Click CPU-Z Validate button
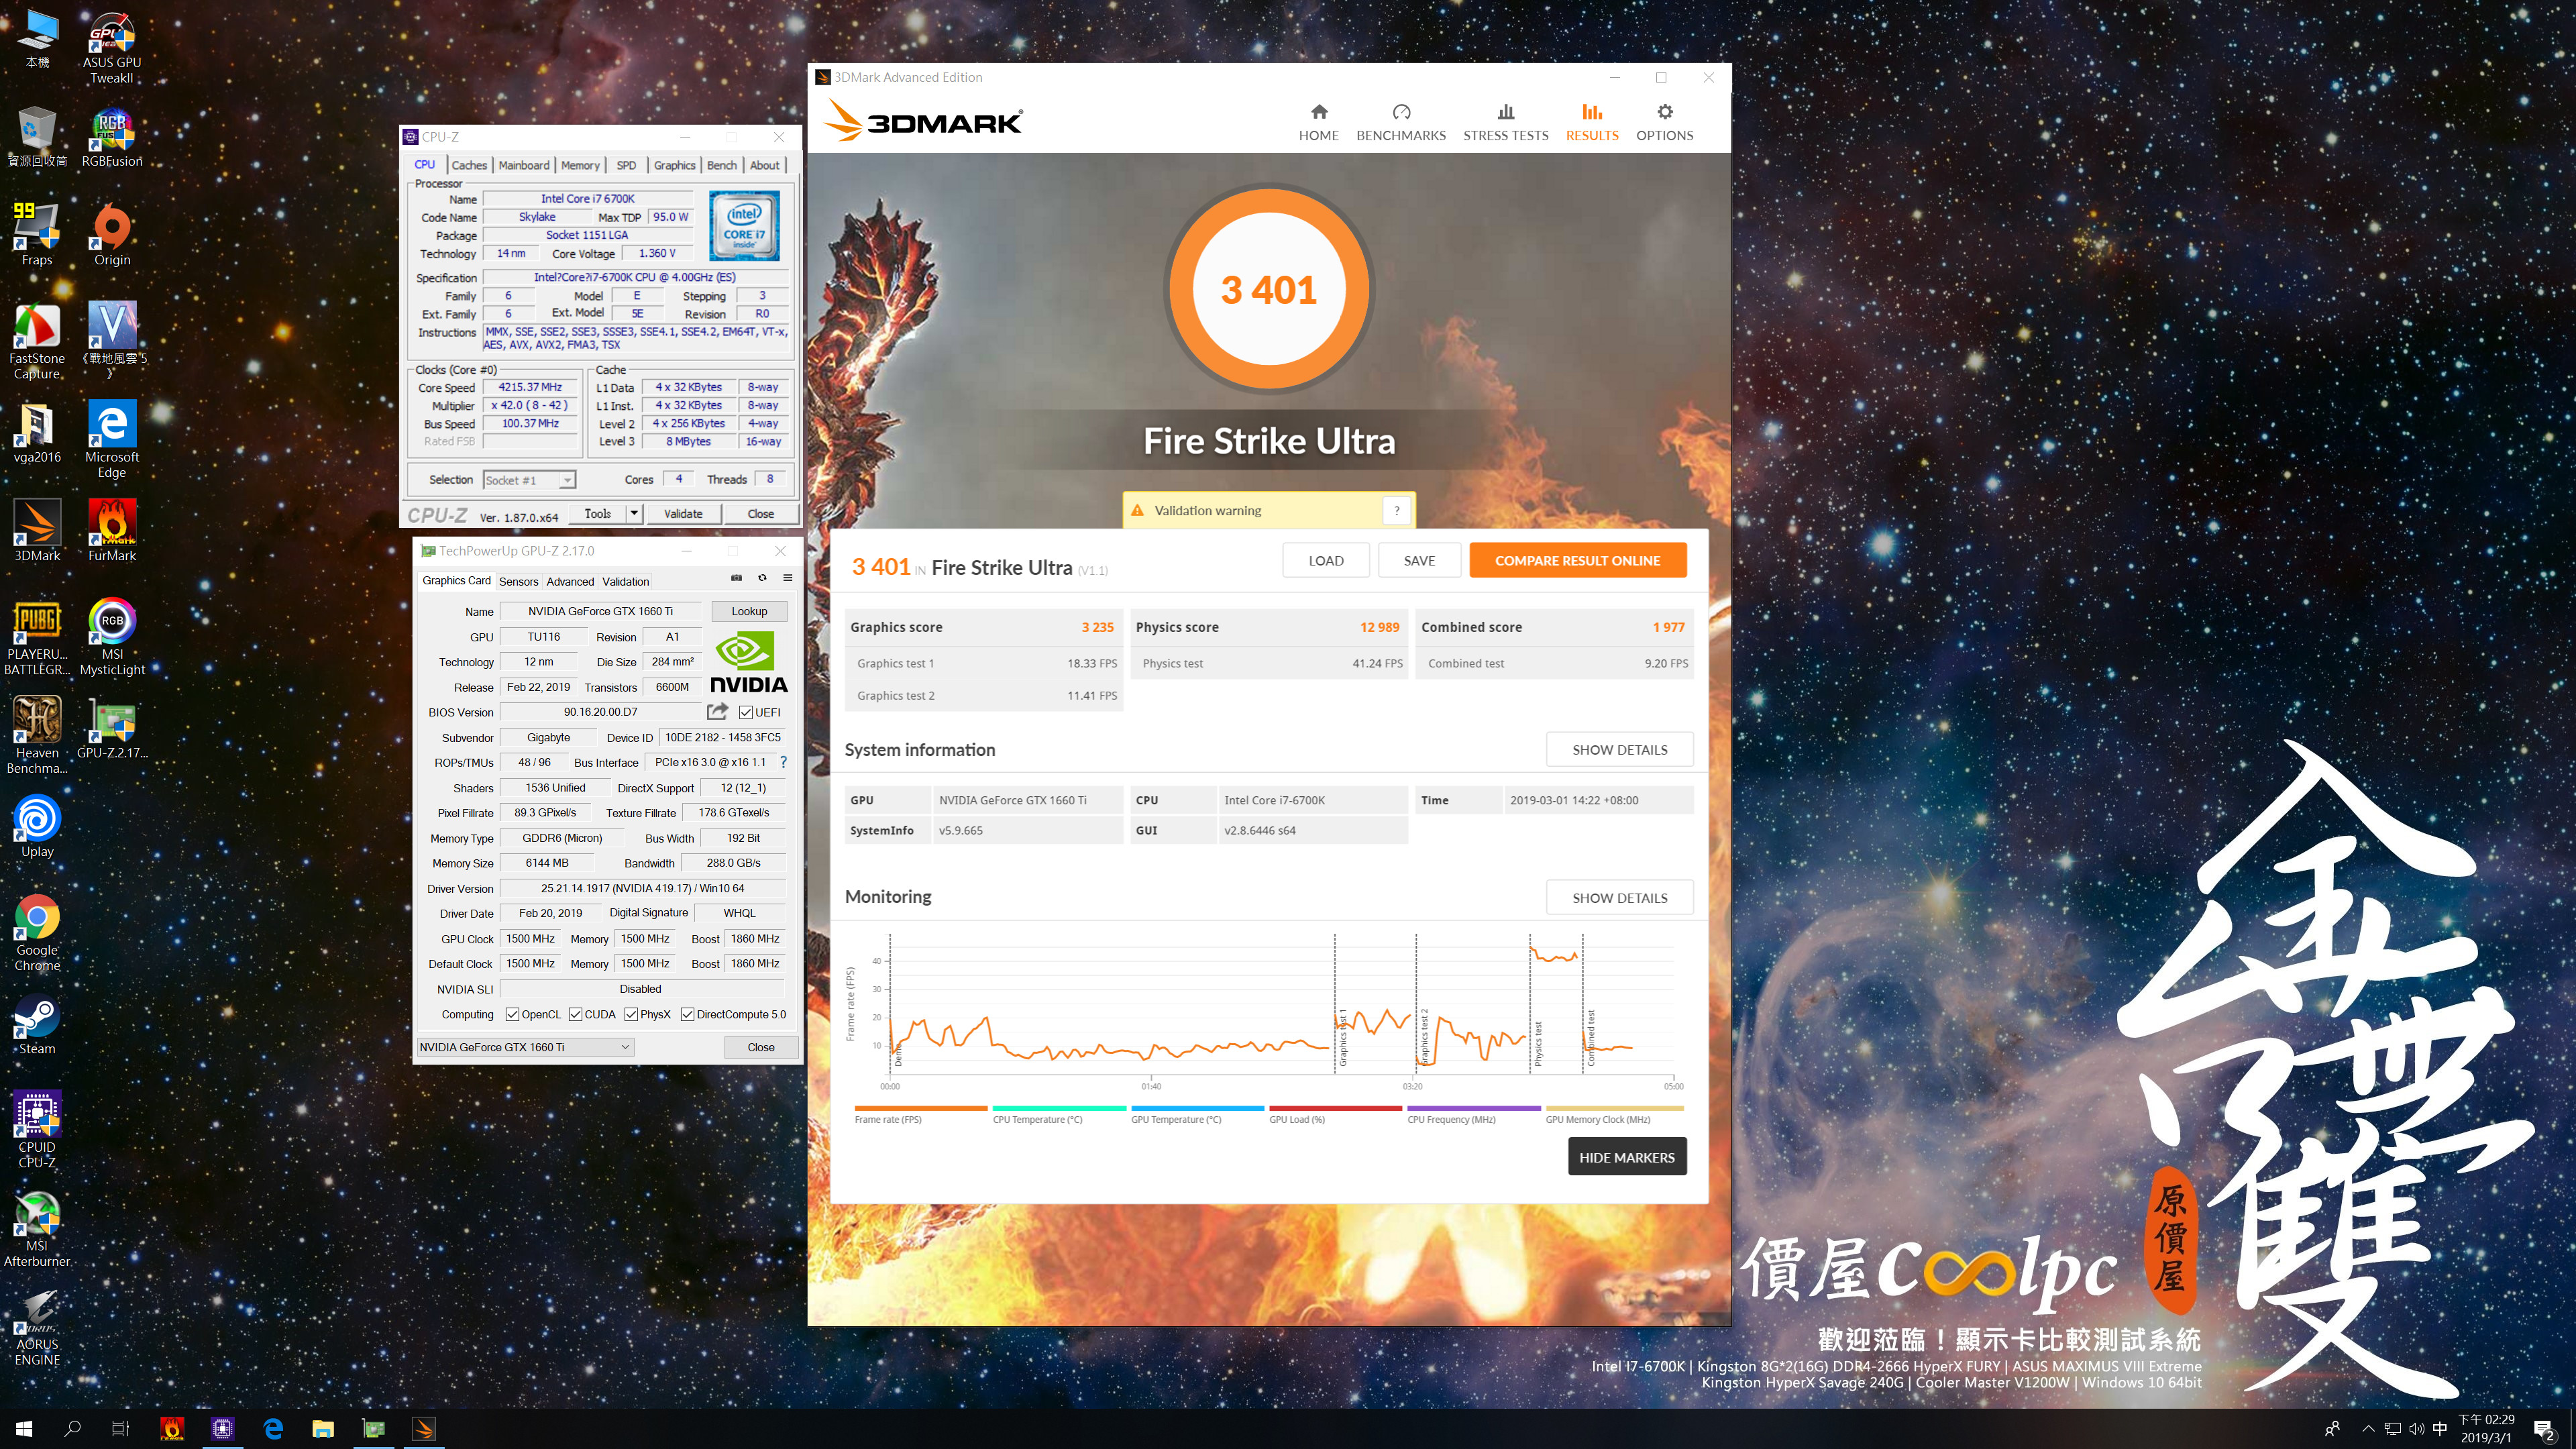The image size is (2576, 1449). (683, 513)
